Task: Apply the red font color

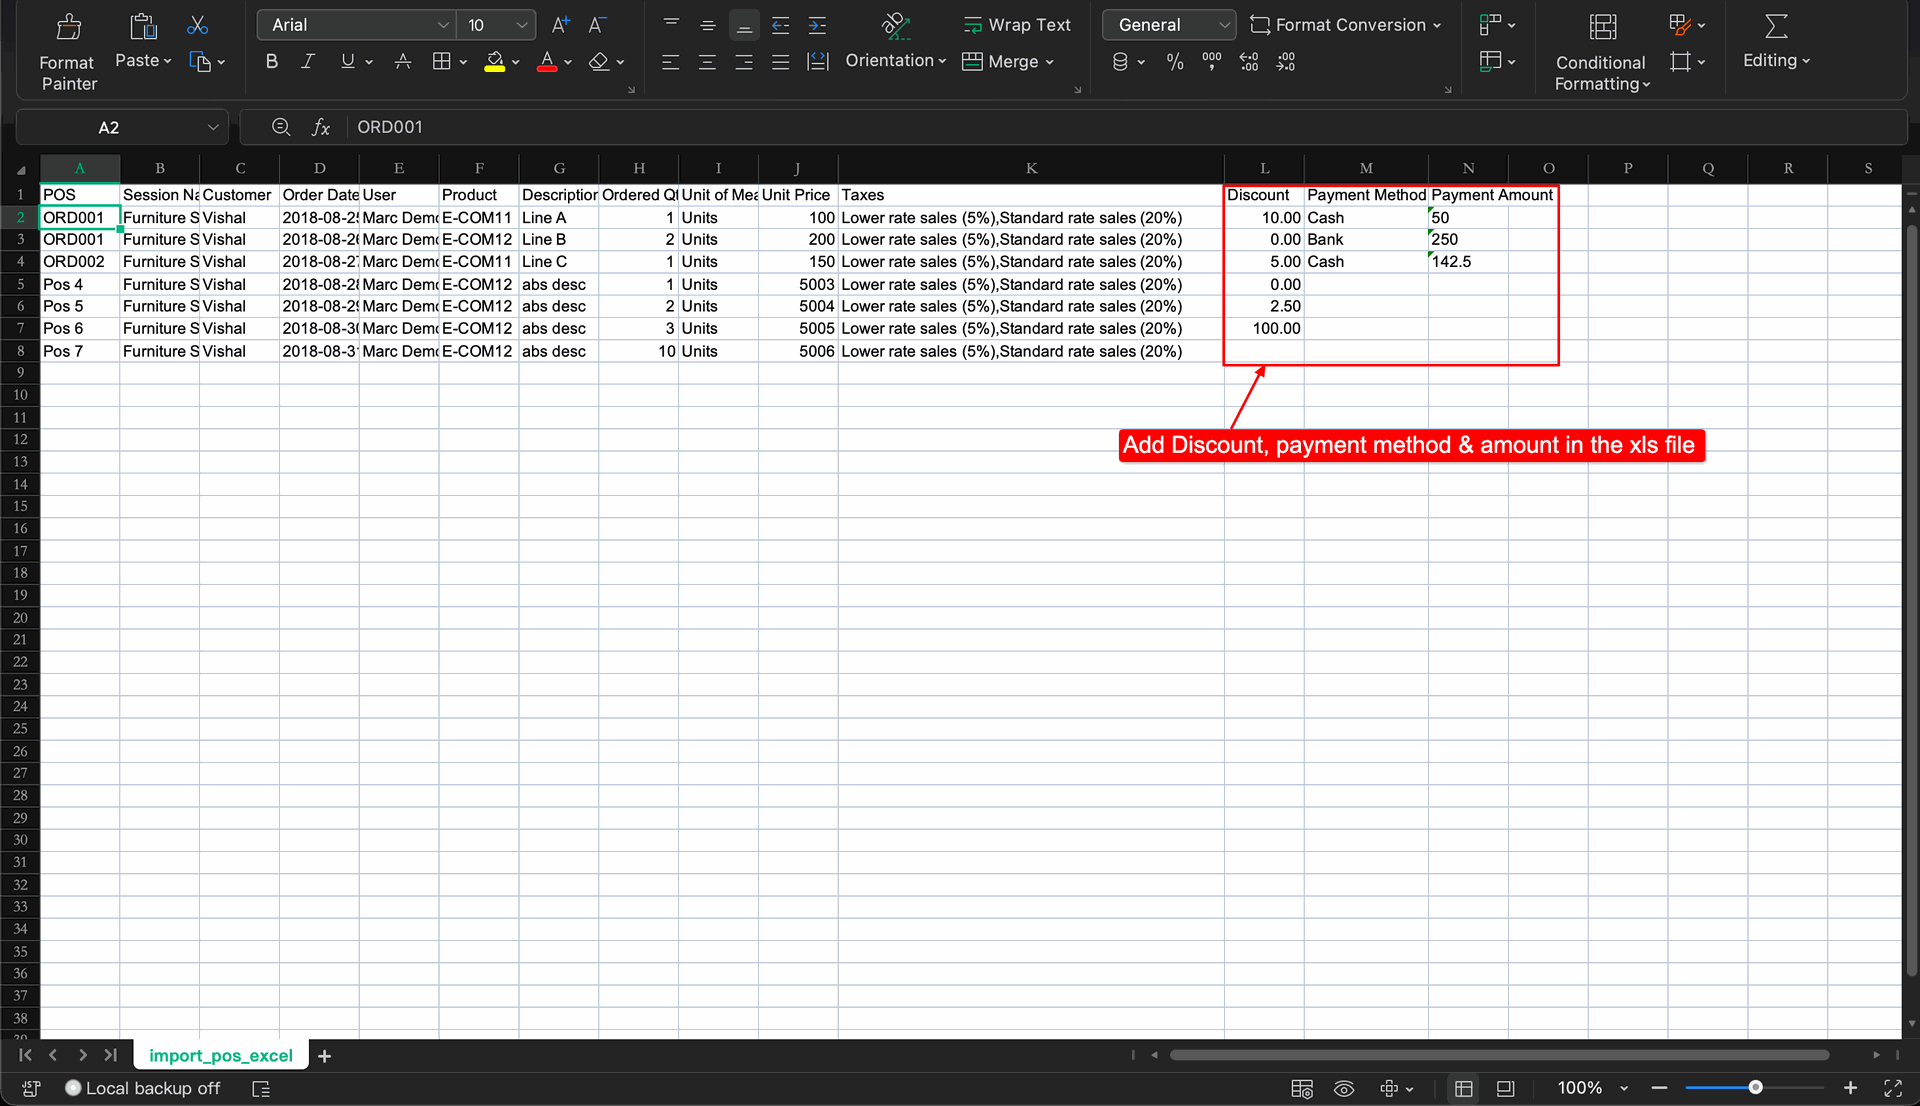Action: 547,62
